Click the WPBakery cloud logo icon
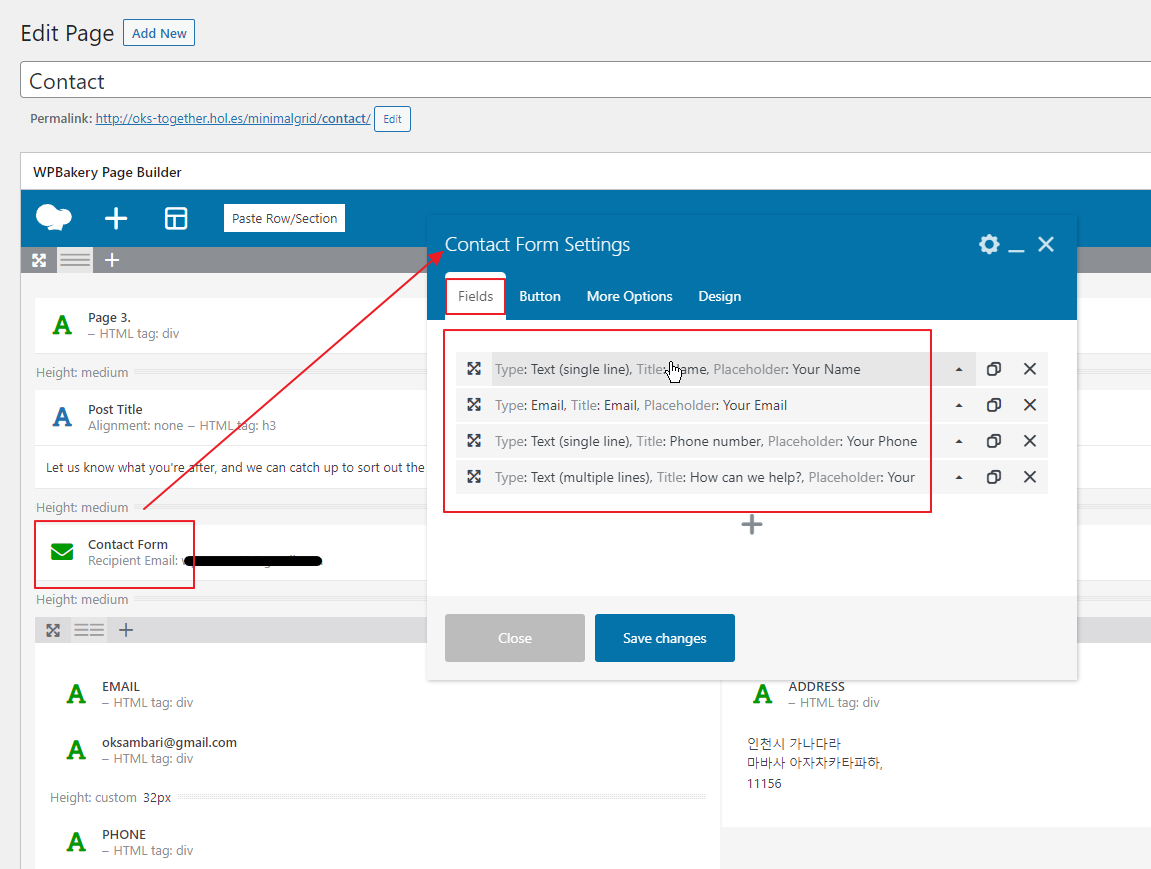 (54, 217)
